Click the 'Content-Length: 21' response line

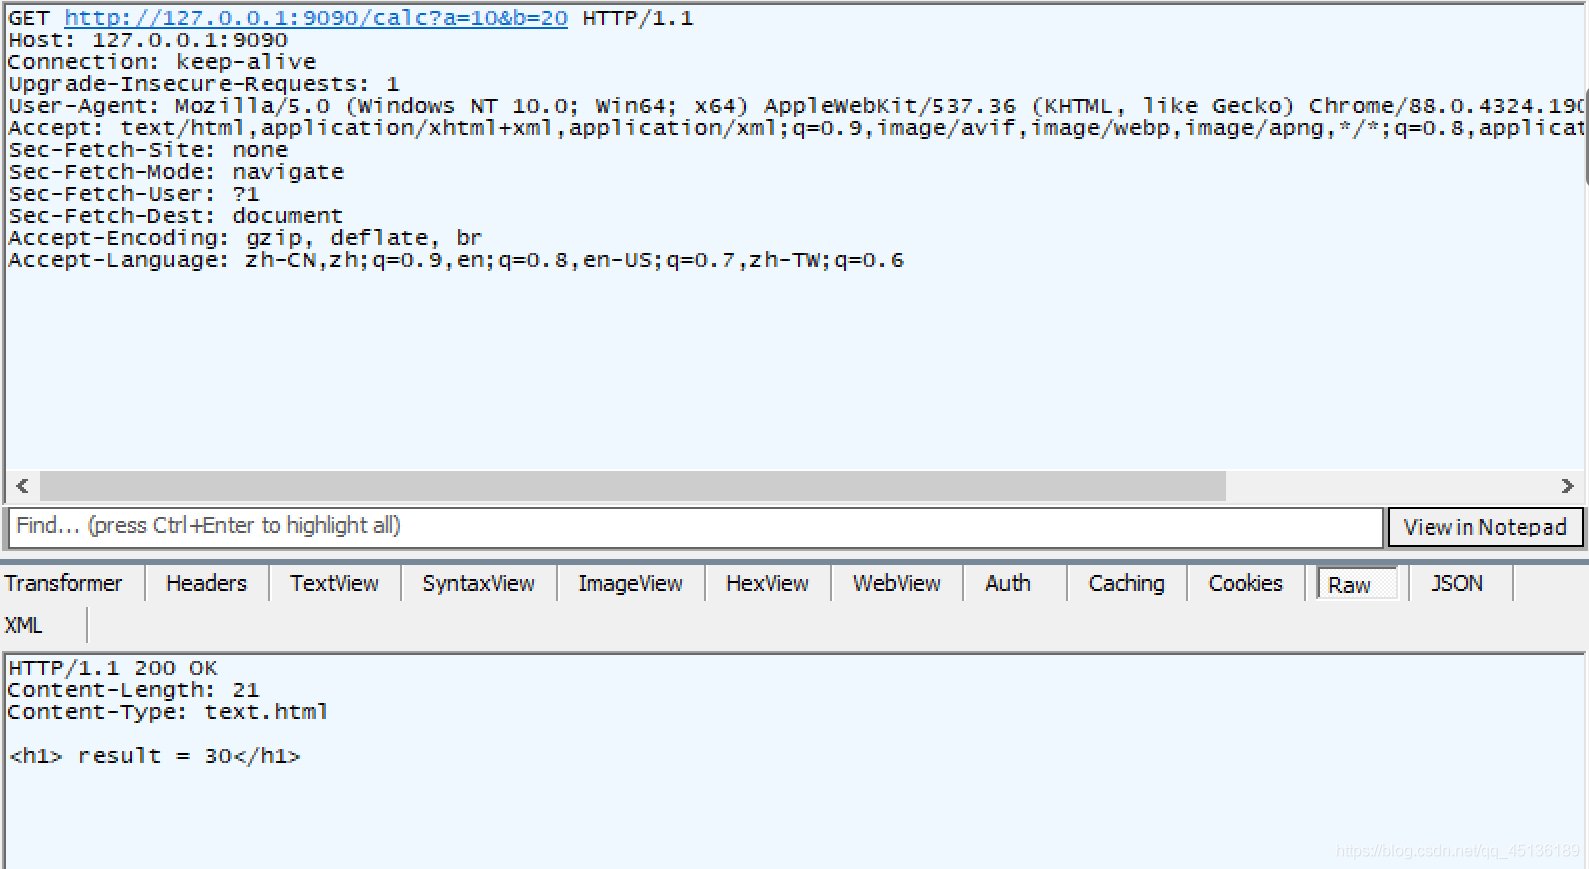134,690
